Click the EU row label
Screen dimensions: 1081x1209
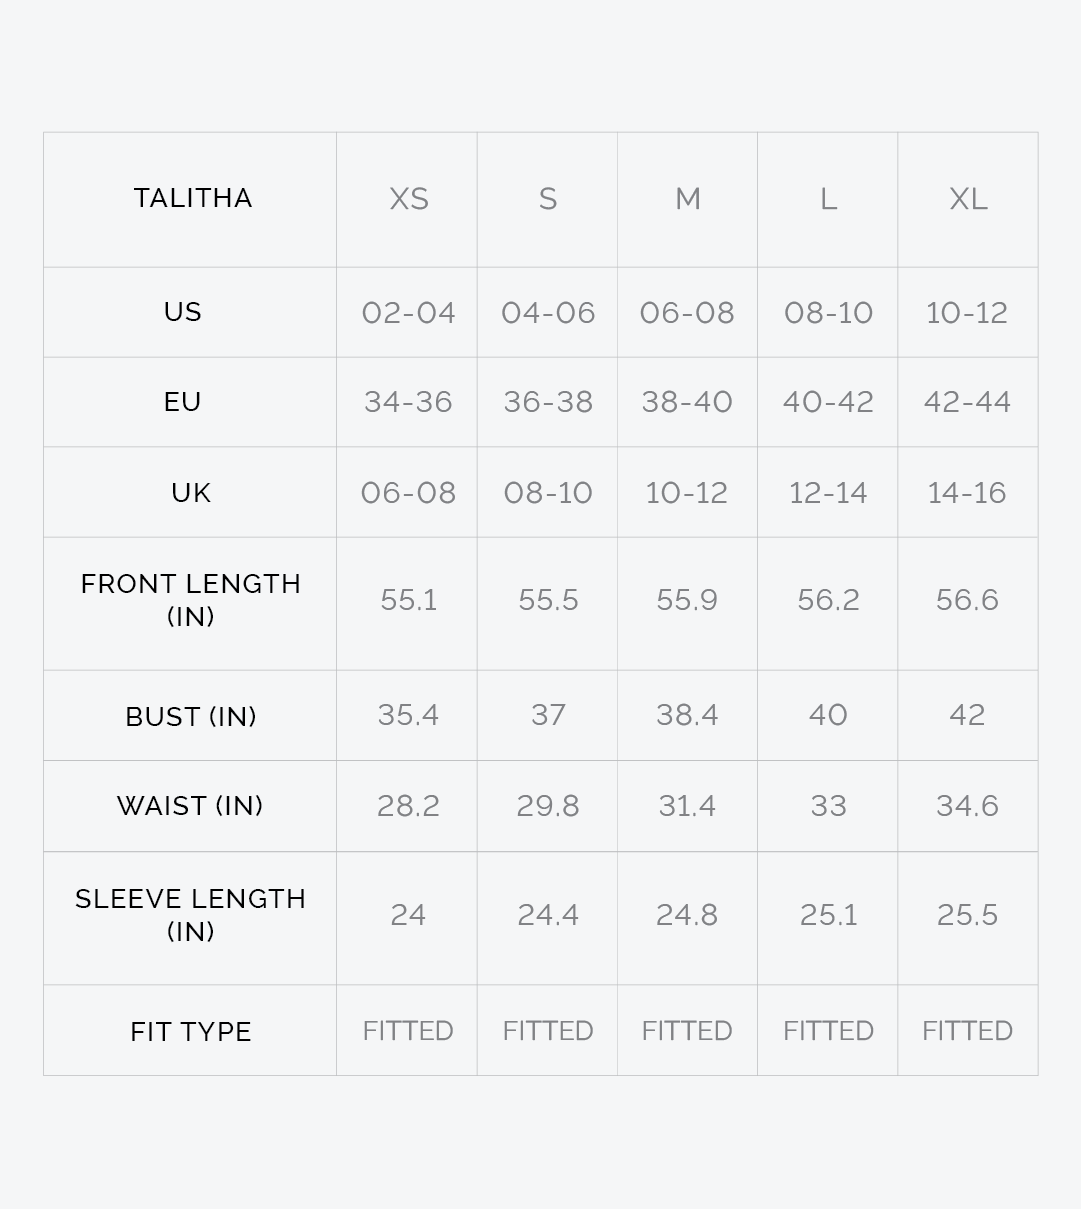pos(183,402)
